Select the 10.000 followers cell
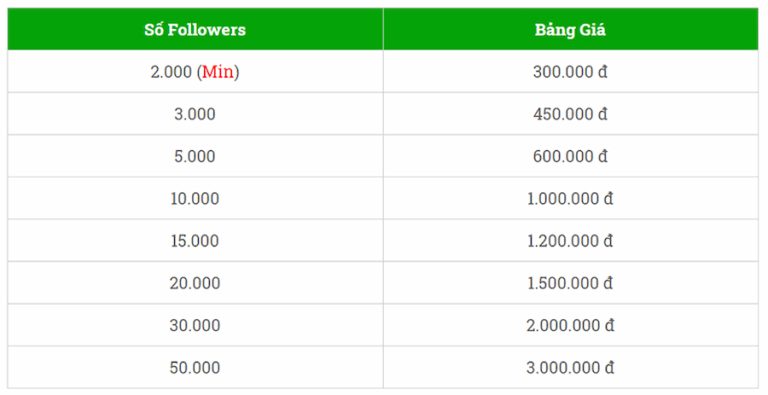Screen dimensions: 768x395 (195, 198)
